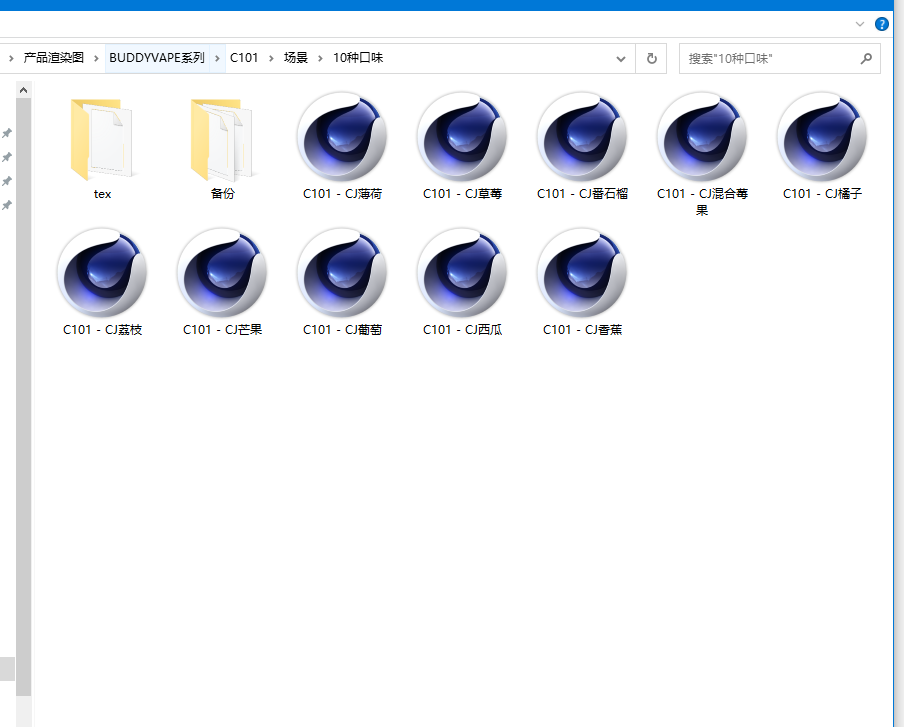Select the C101 - CJ橘子 Cinema 4D file
This screenshot has width=904, height=727.
click(822, 137)
